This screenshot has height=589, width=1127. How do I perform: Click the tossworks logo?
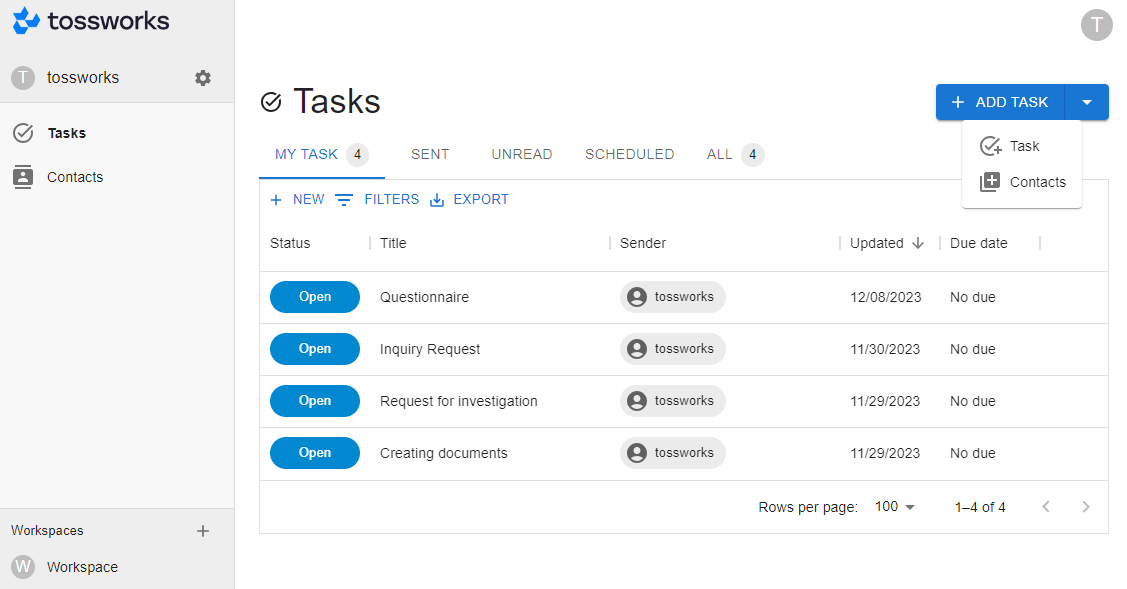tap(91, 21)
